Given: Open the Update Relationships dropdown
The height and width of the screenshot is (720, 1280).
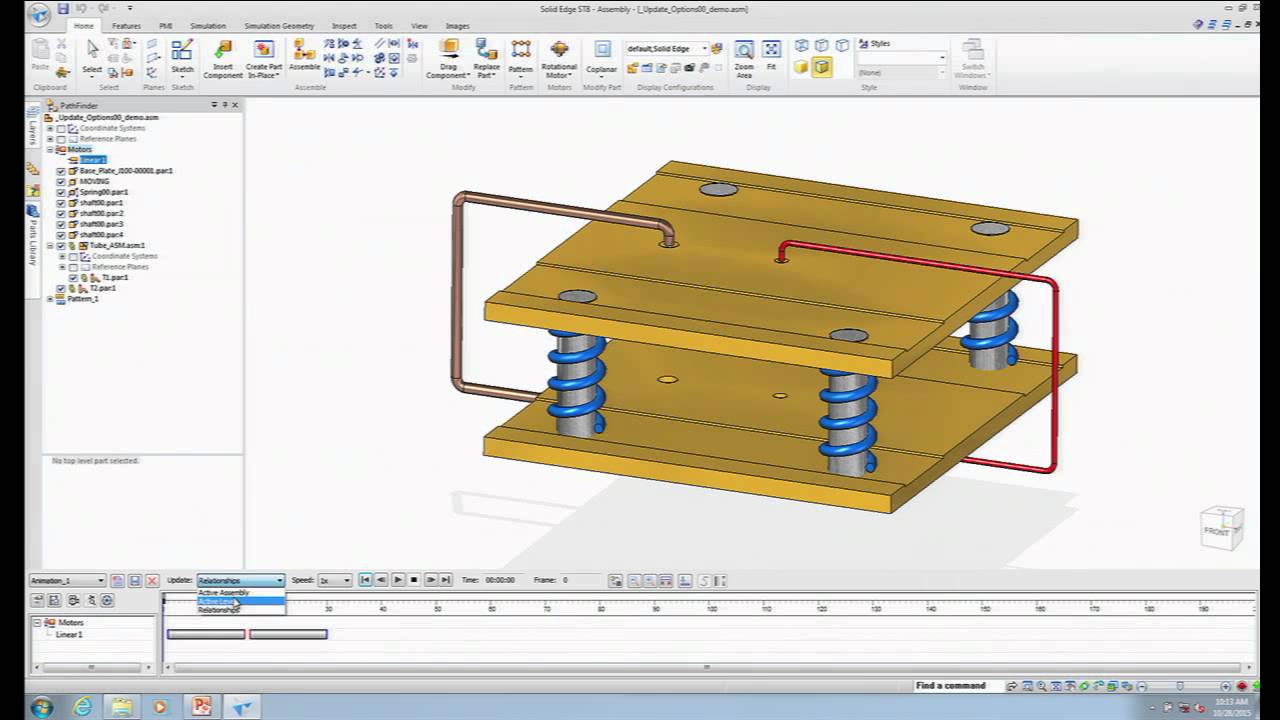Looking at the screenshot, I should tap(240, 580).
